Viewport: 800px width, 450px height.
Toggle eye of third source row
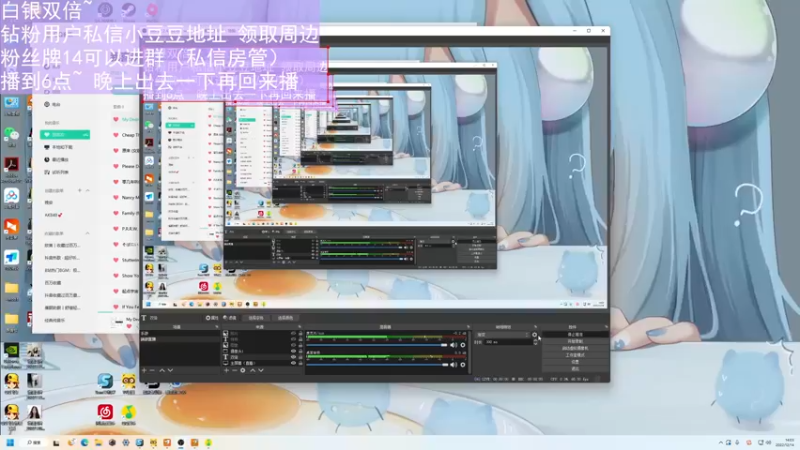293,345
